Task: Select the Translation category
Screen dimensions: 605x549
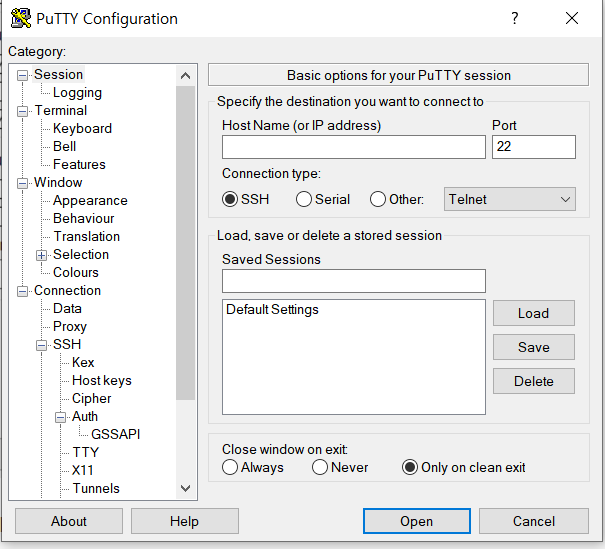Action: [86, 236]
